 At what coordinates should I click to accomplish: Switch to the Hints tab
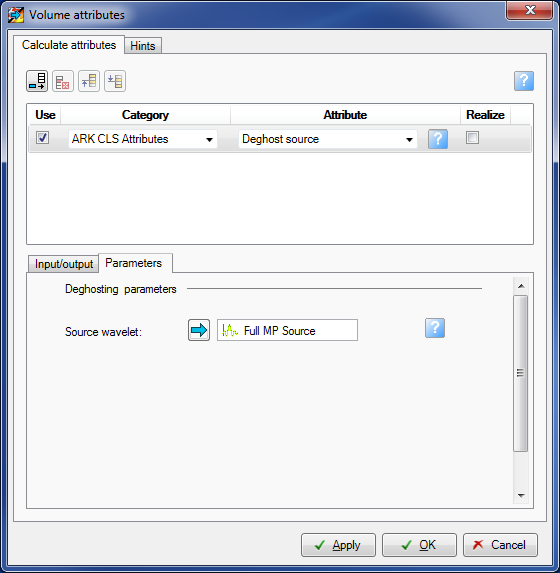tap(143, 46)
